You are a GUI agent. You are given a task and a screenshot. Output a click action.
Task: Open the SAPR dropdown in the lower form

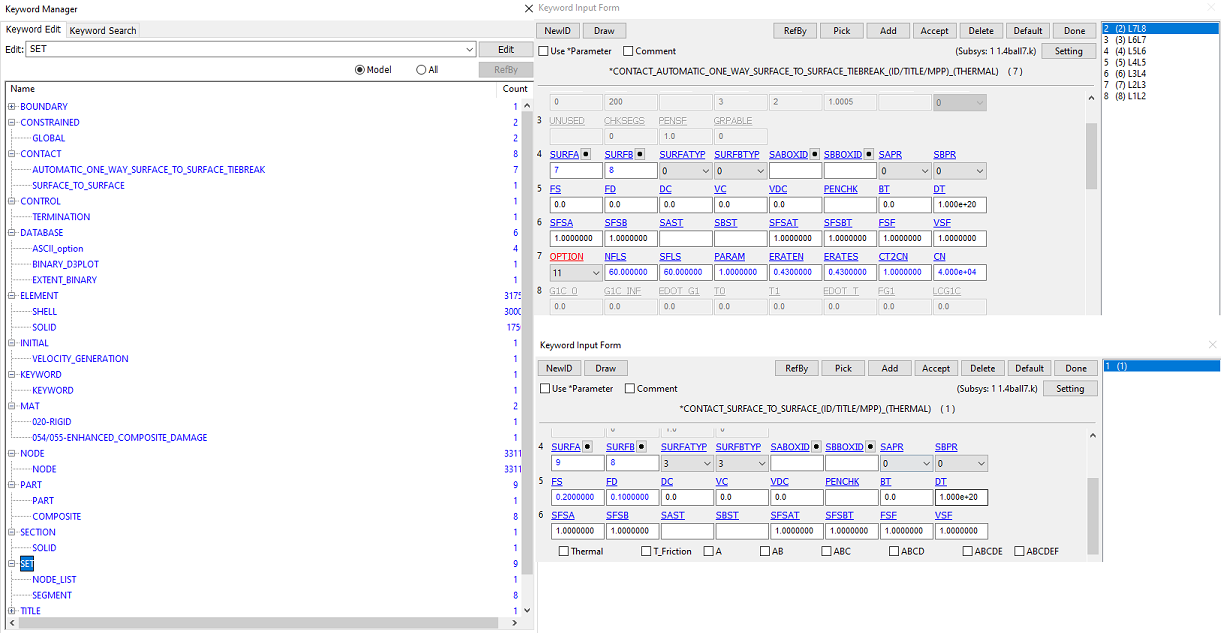click(905, 464)
